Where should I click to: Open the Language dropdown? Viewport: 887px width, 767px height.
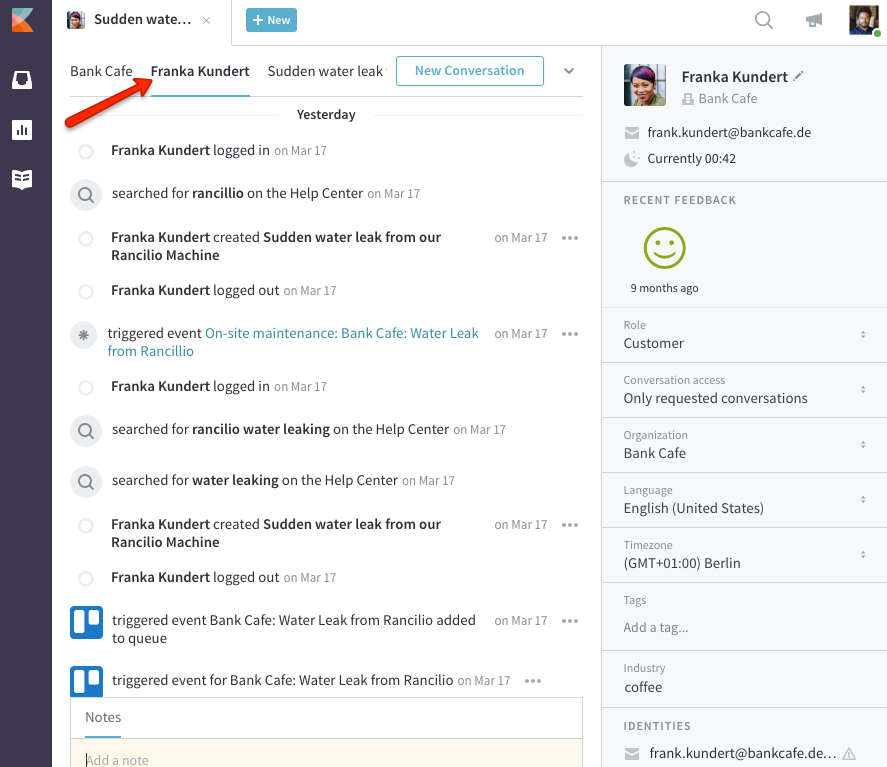coord(744,500)
